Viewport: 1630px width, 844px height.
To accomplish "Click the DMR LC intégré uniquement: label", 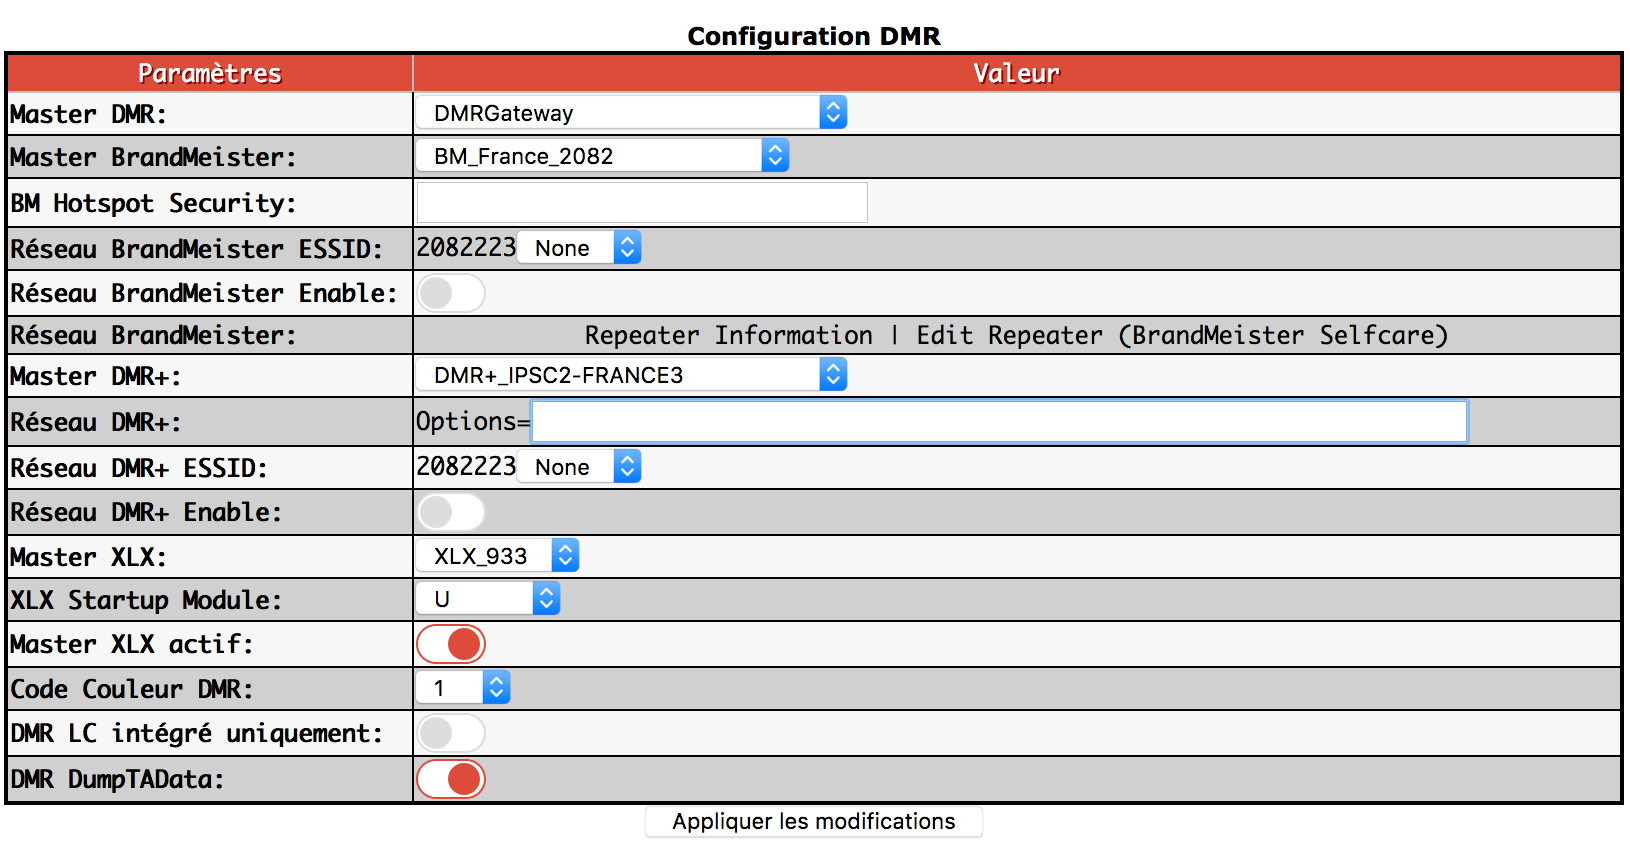I will 197,734.
